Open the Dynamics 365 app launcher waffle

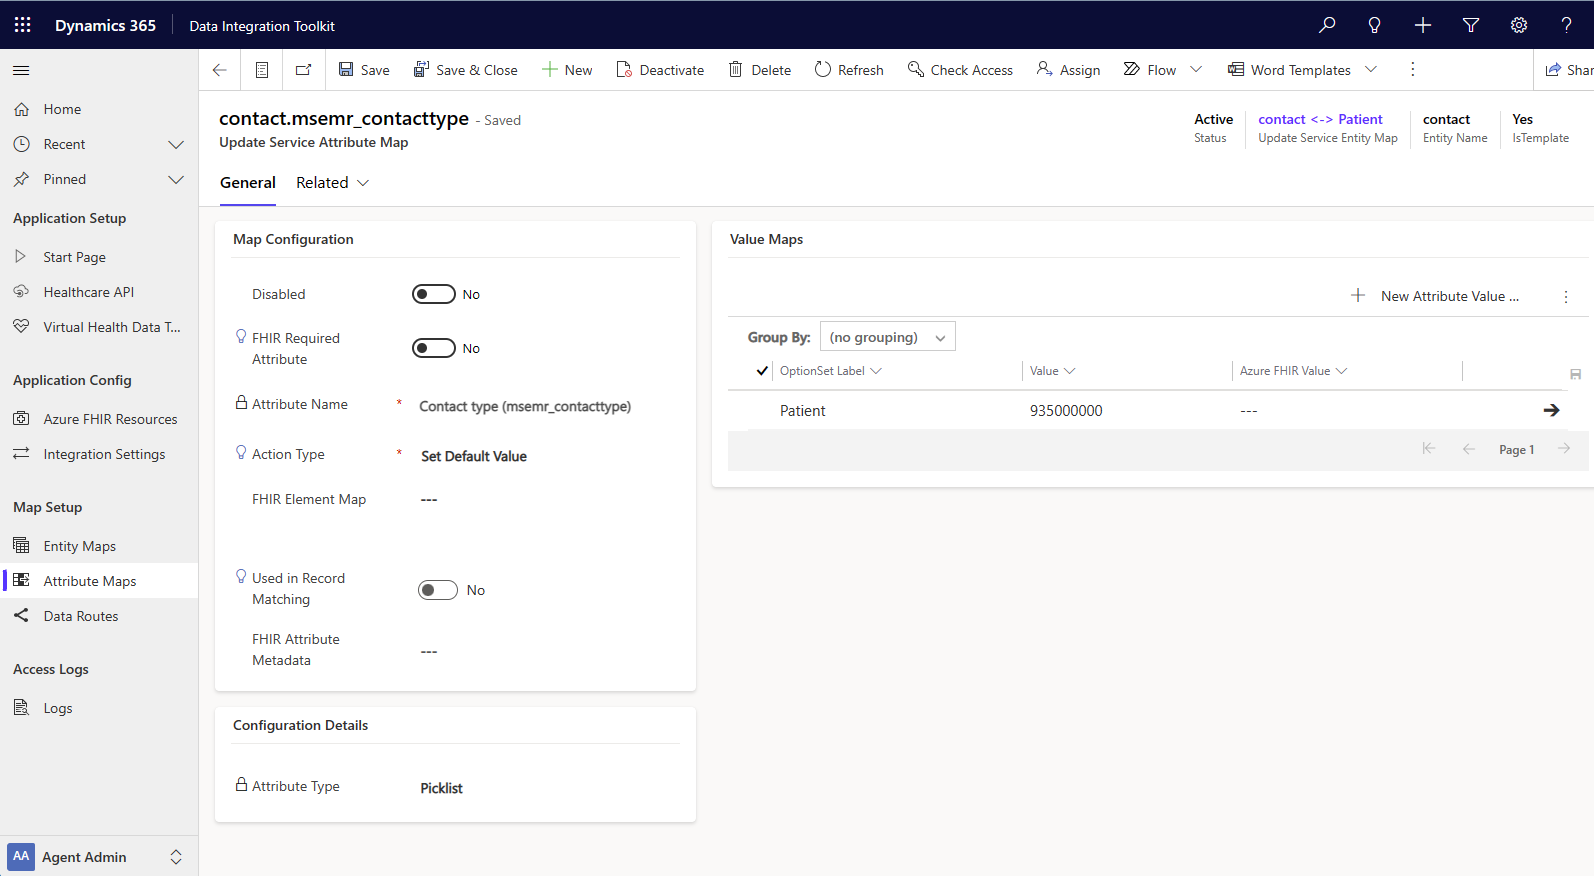tap(23, 25)
